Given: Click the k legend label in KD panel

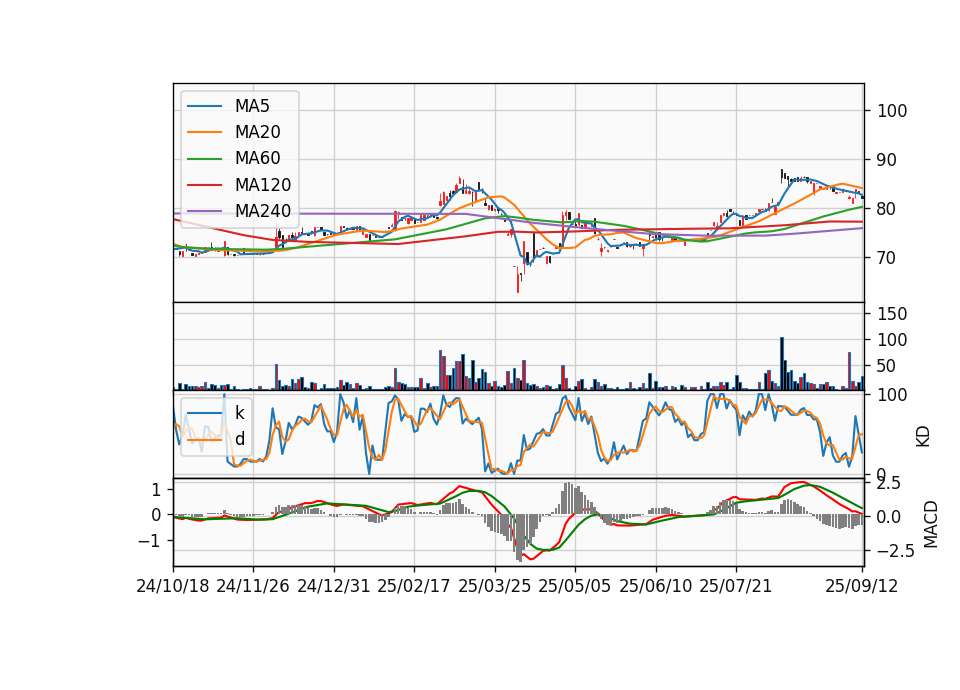Looking at the screenshot, I should 239,412.
